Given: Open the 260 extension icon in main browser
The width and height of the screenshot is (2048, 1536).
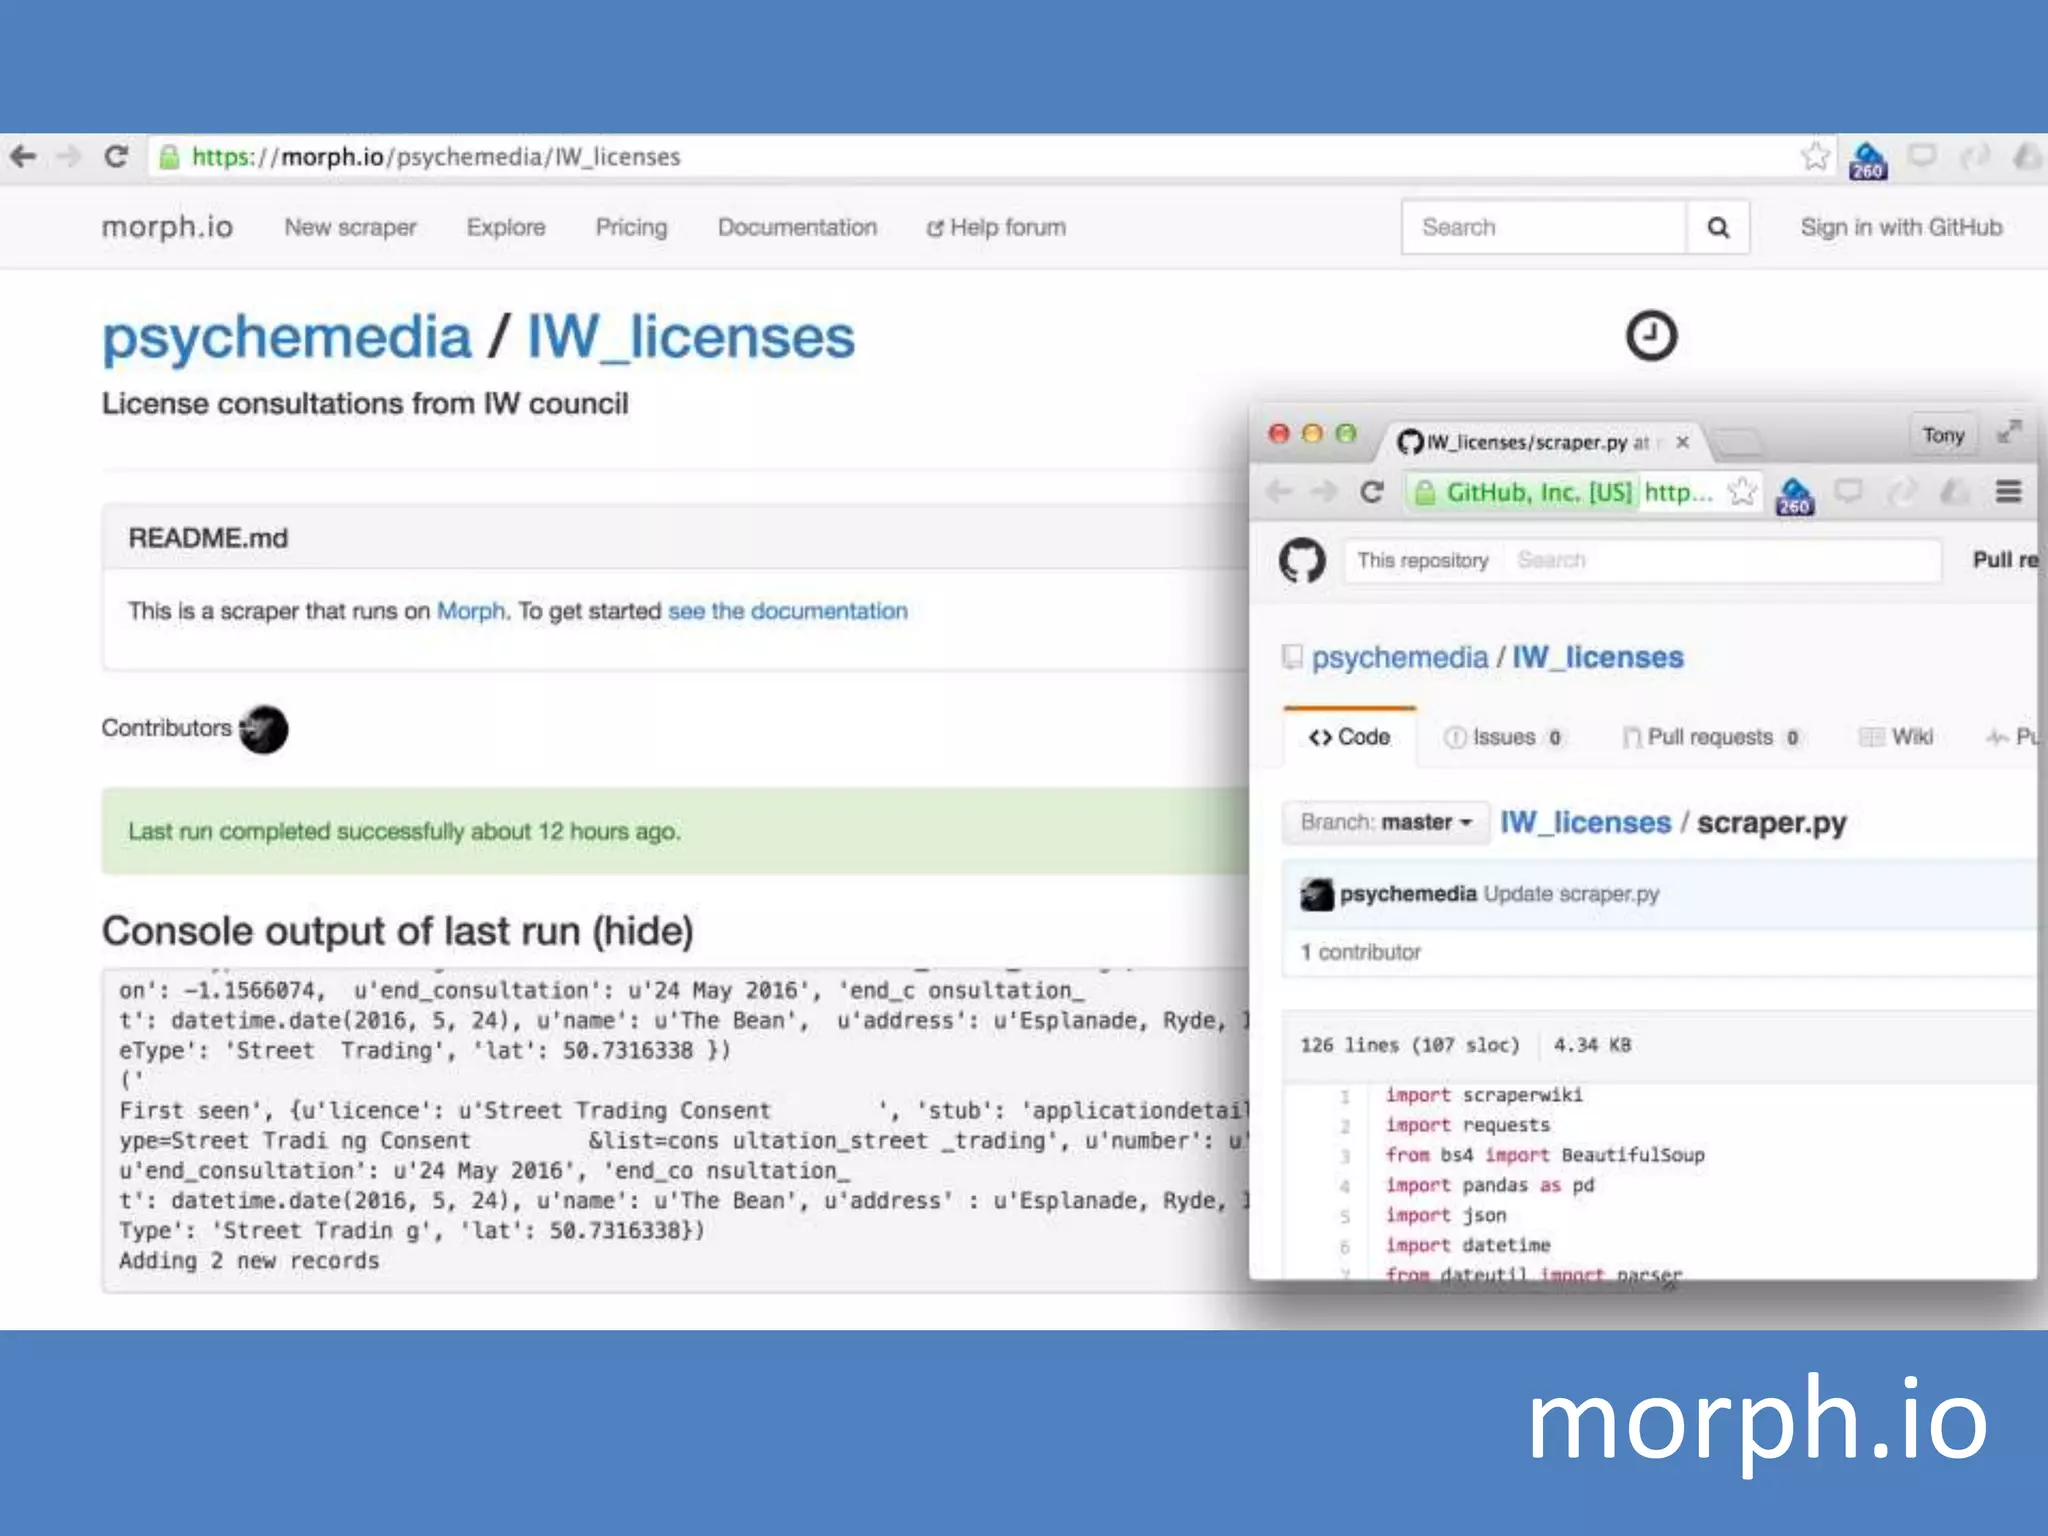Looking at the screenshot, I should 1867,160.
